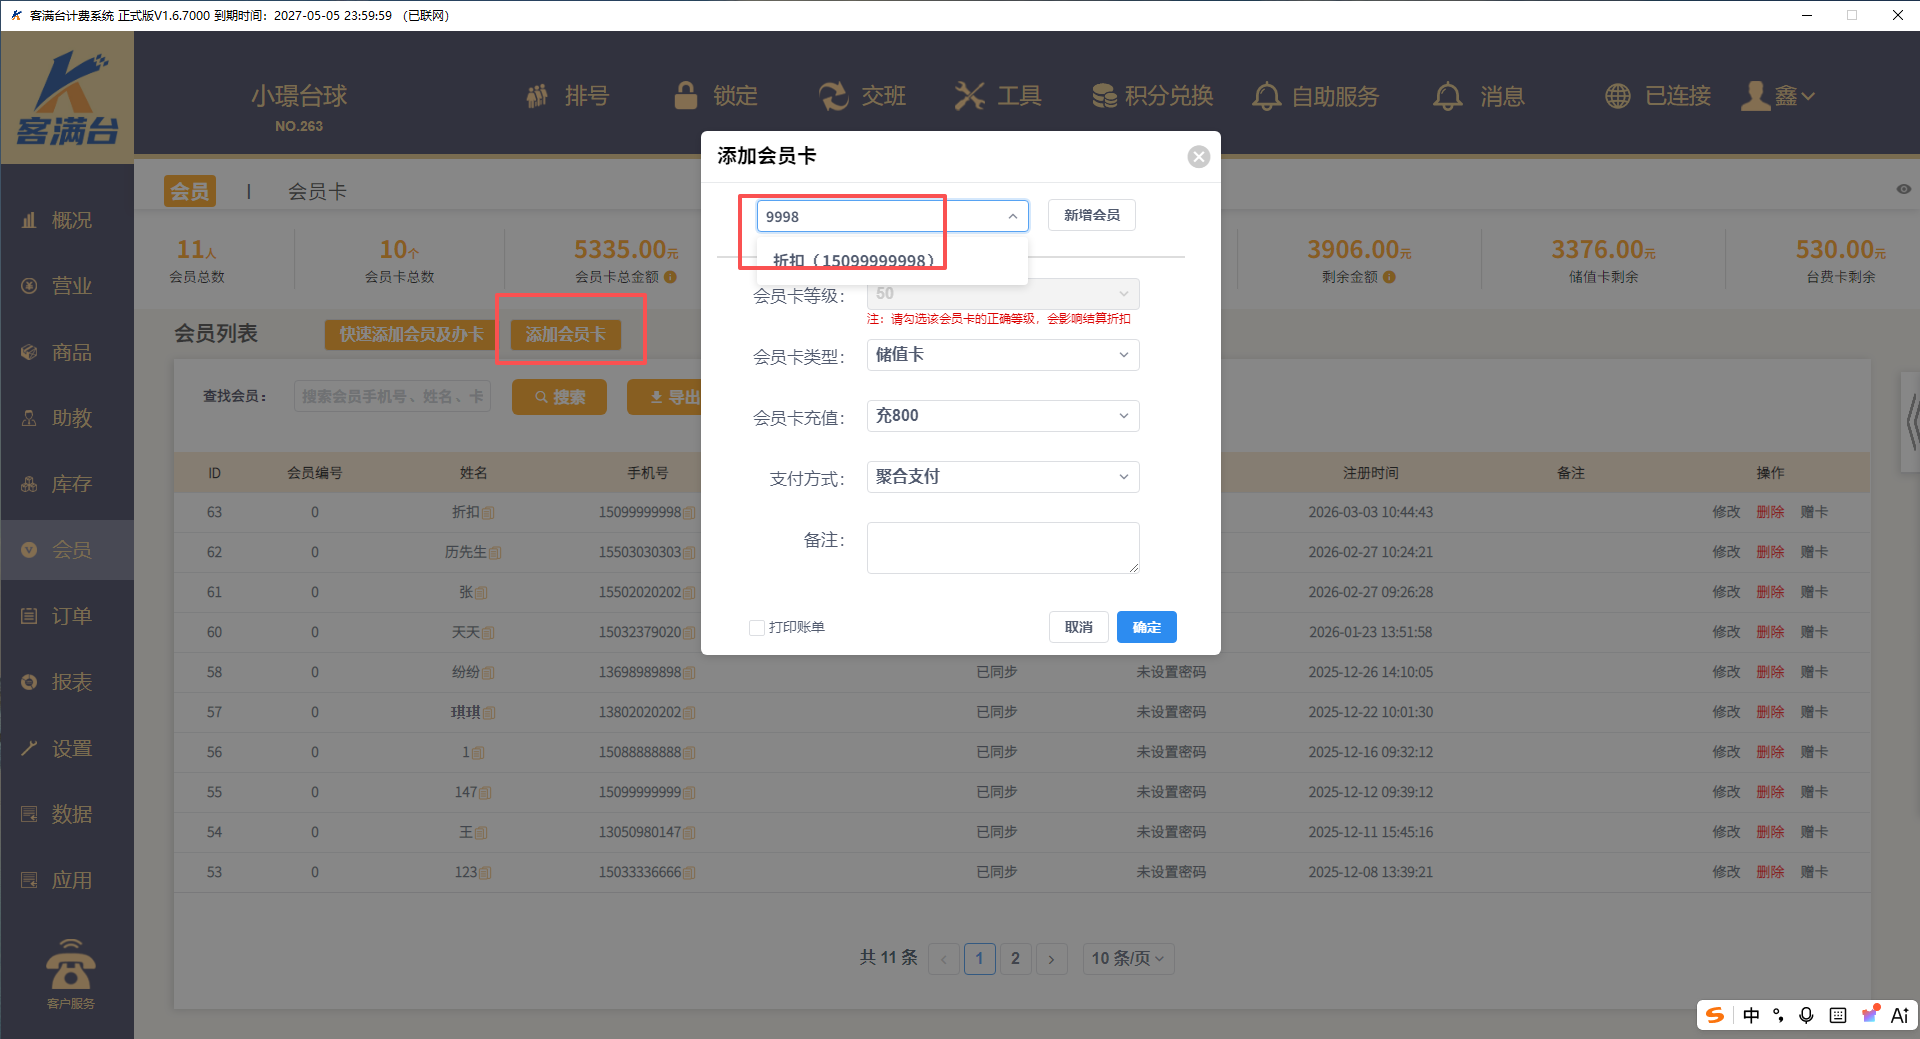Click the 客户服务 telephone icon
Screen dimensions: 1920x1039
70,967
